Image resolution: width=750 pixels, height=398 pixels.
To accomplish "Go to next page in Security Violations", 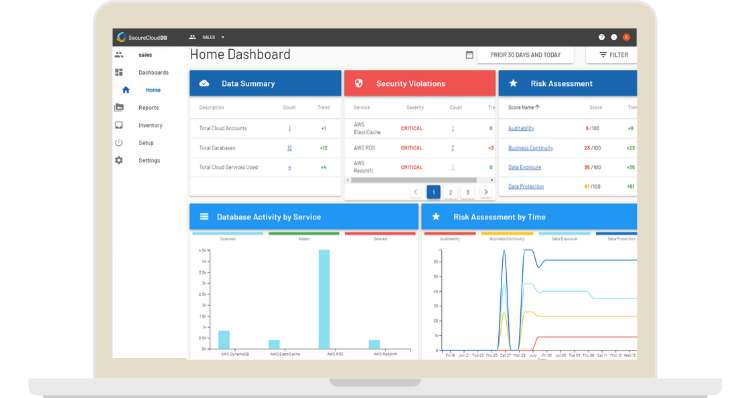I will click(x=485, y=192).
